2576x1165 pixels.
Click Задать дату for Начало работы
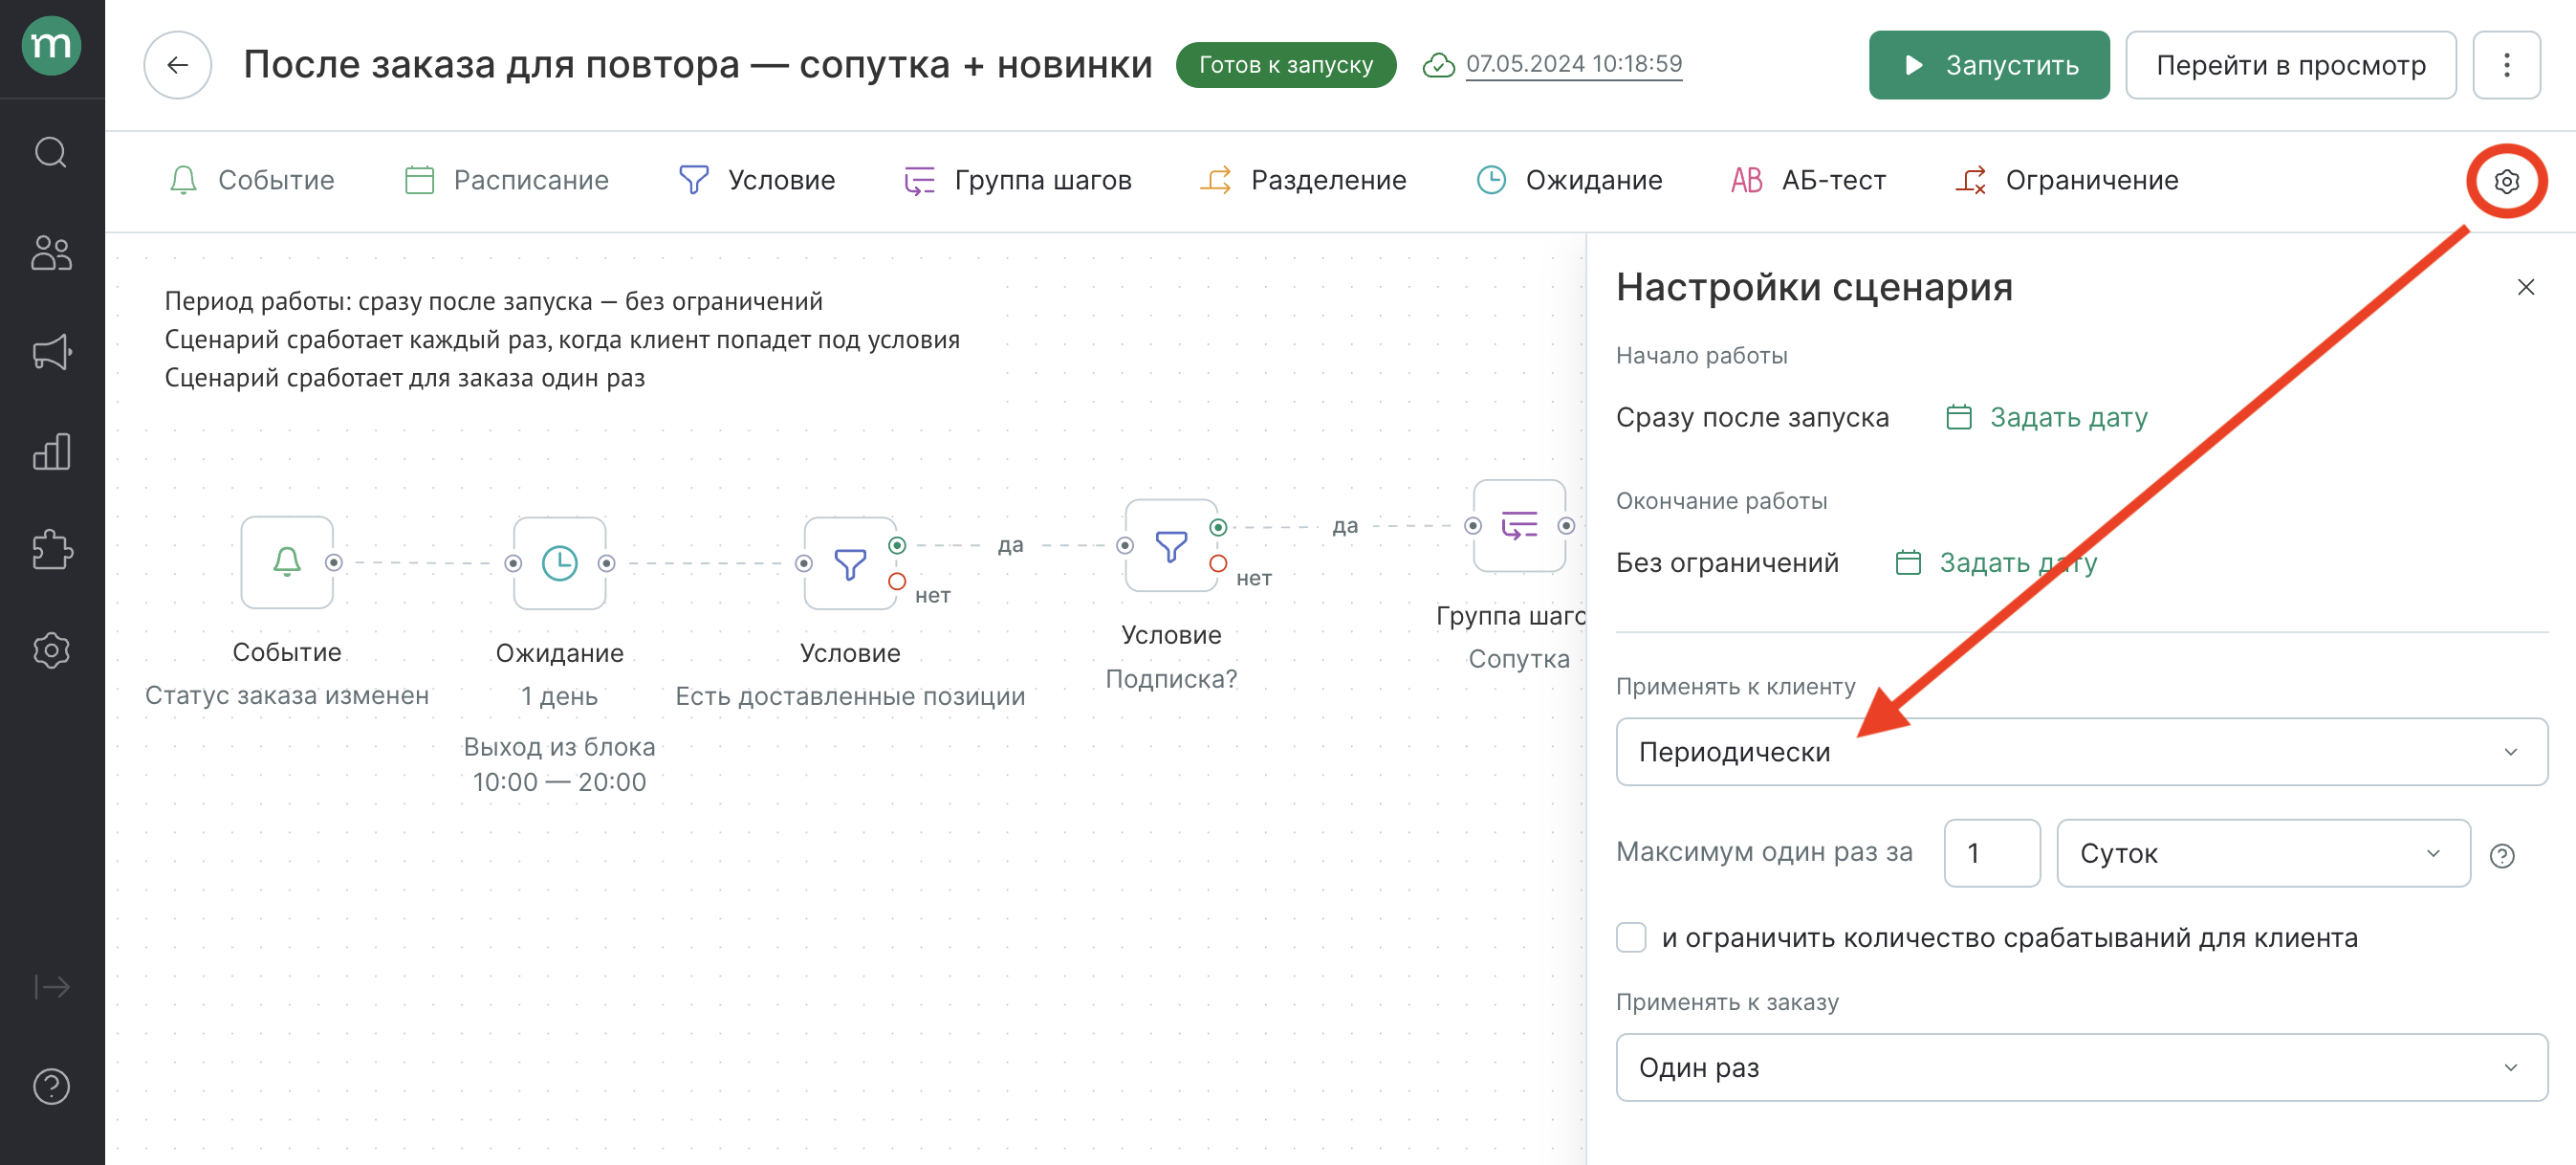click(x=2046, y=417)
